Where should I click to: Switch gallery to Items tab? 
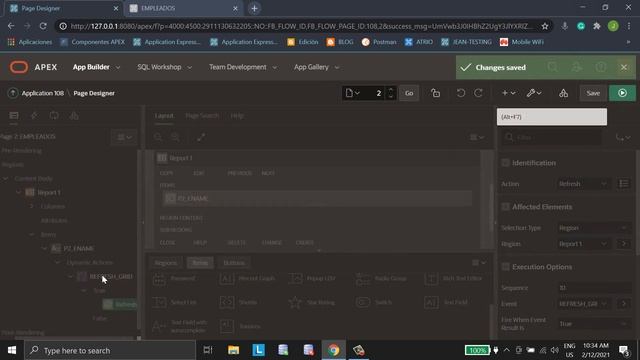pyautogui.click(x=200, y=263)
